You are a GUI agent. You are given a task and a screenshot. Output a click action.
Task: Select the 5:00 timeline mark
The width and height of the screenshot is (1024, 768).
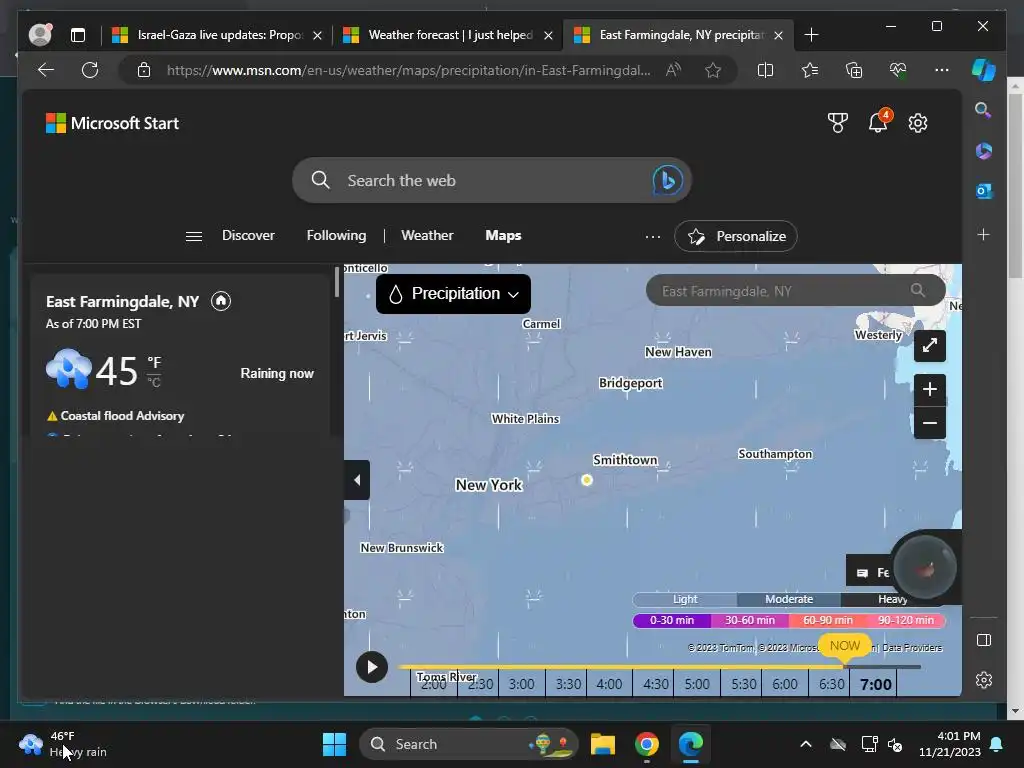pyautogui.click(x=697, y=684)
